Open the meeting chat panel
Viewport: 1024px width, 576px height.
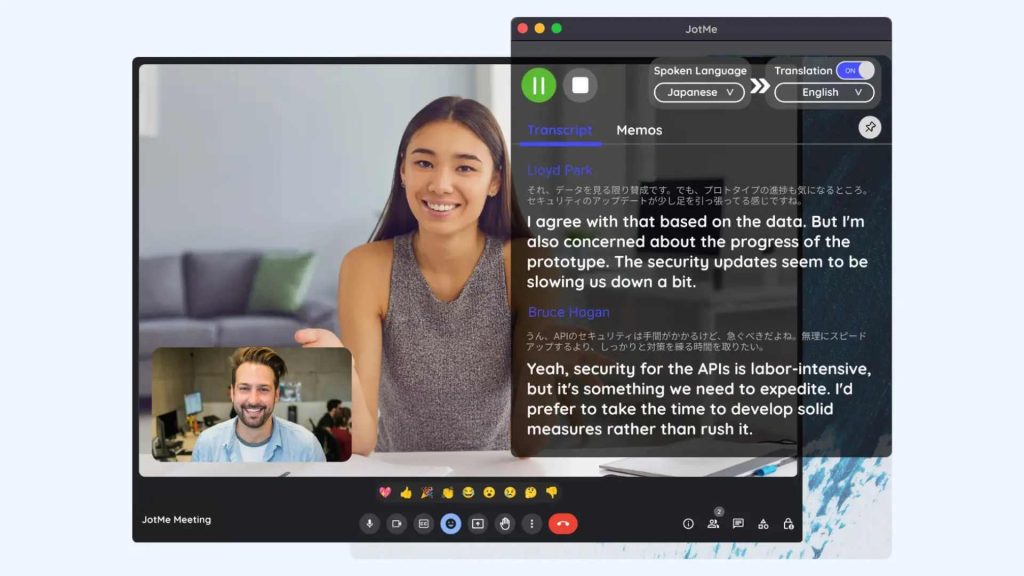[x=738, y=524]
